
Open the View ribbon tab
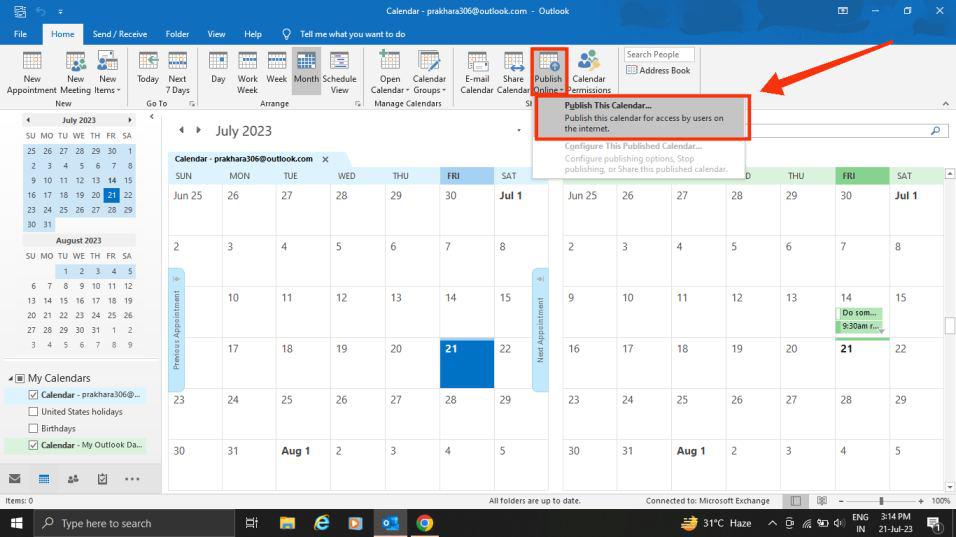pos(216,34)
